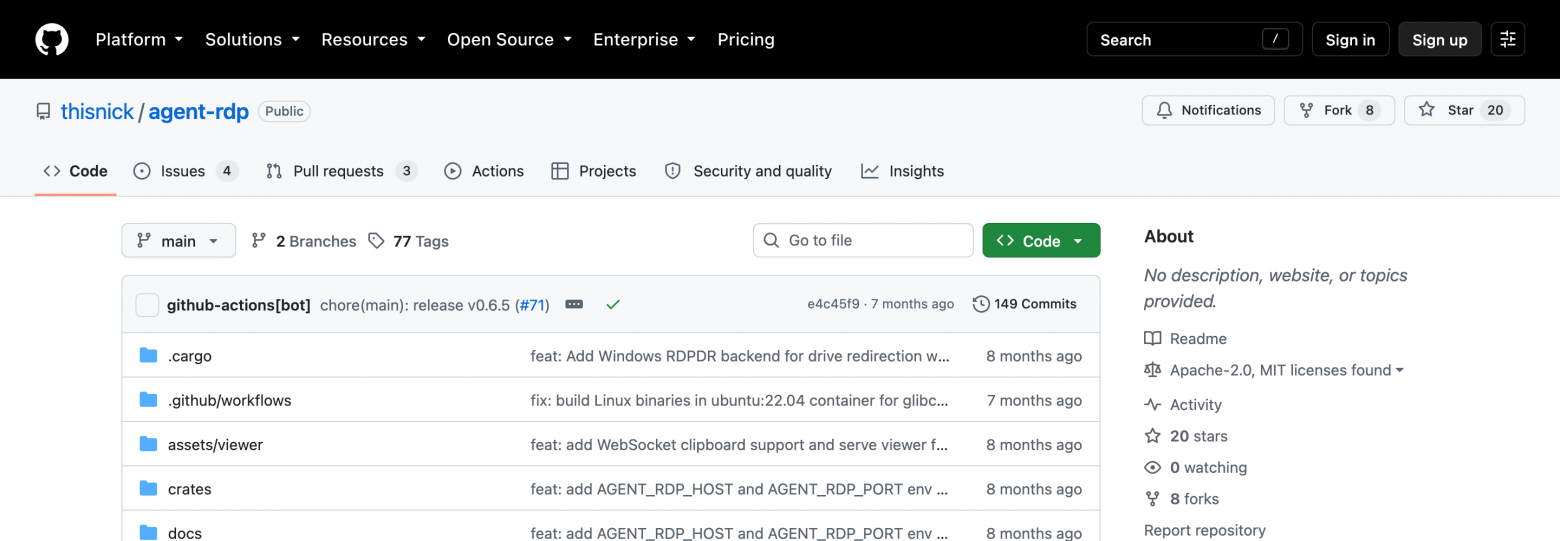Image resolution: width=1560 pixels, height=541 pixels.
Task: Click the Star count badge 20
Action: (1495, 110)
